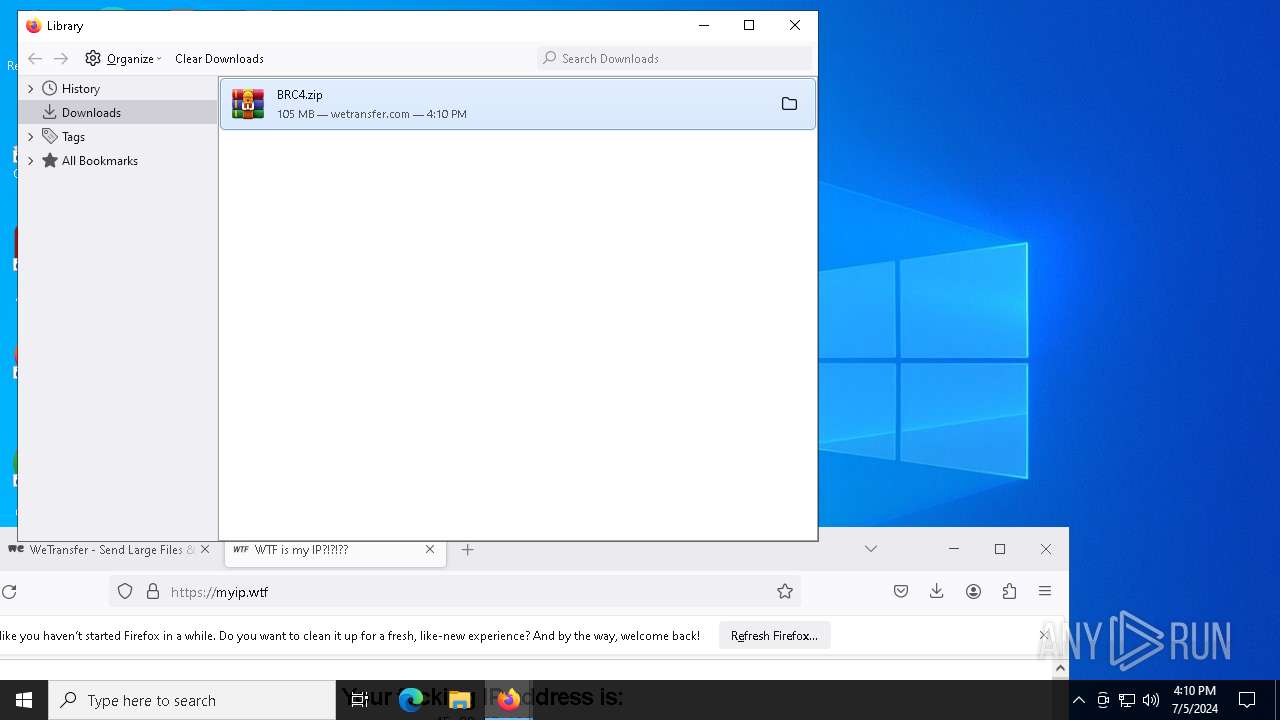This screenshot has width=1280, height=720.
Task: Expand All Bookmarks tree node
Action: (30, 161)
